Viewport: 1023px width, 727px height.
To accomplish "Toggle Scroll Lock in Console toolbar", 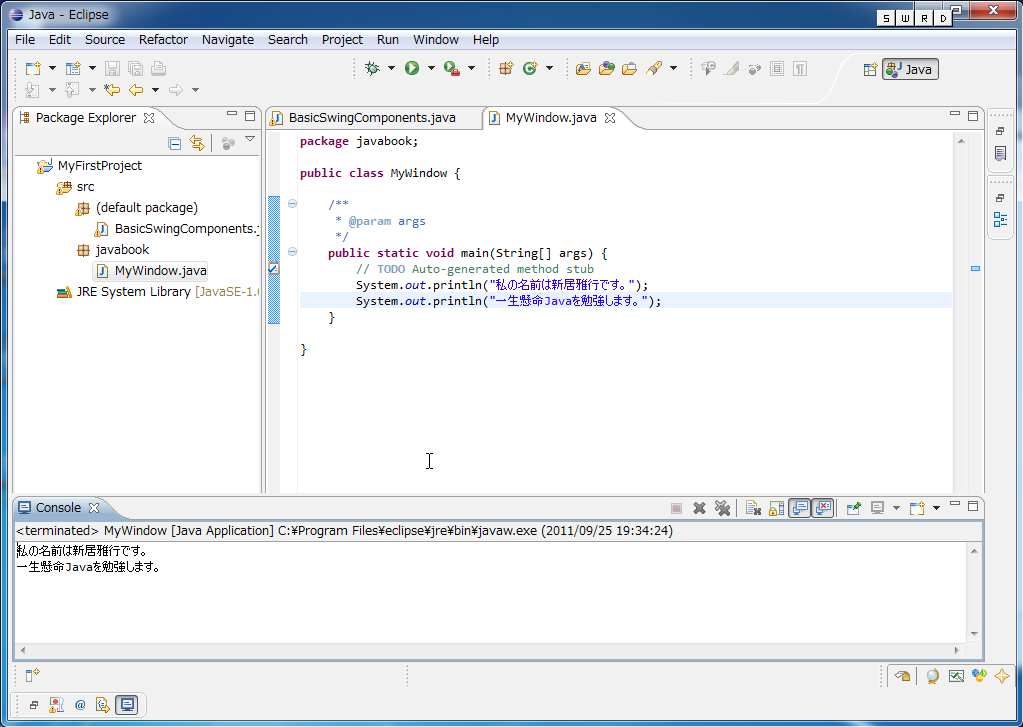I will (x=776, y=508).
